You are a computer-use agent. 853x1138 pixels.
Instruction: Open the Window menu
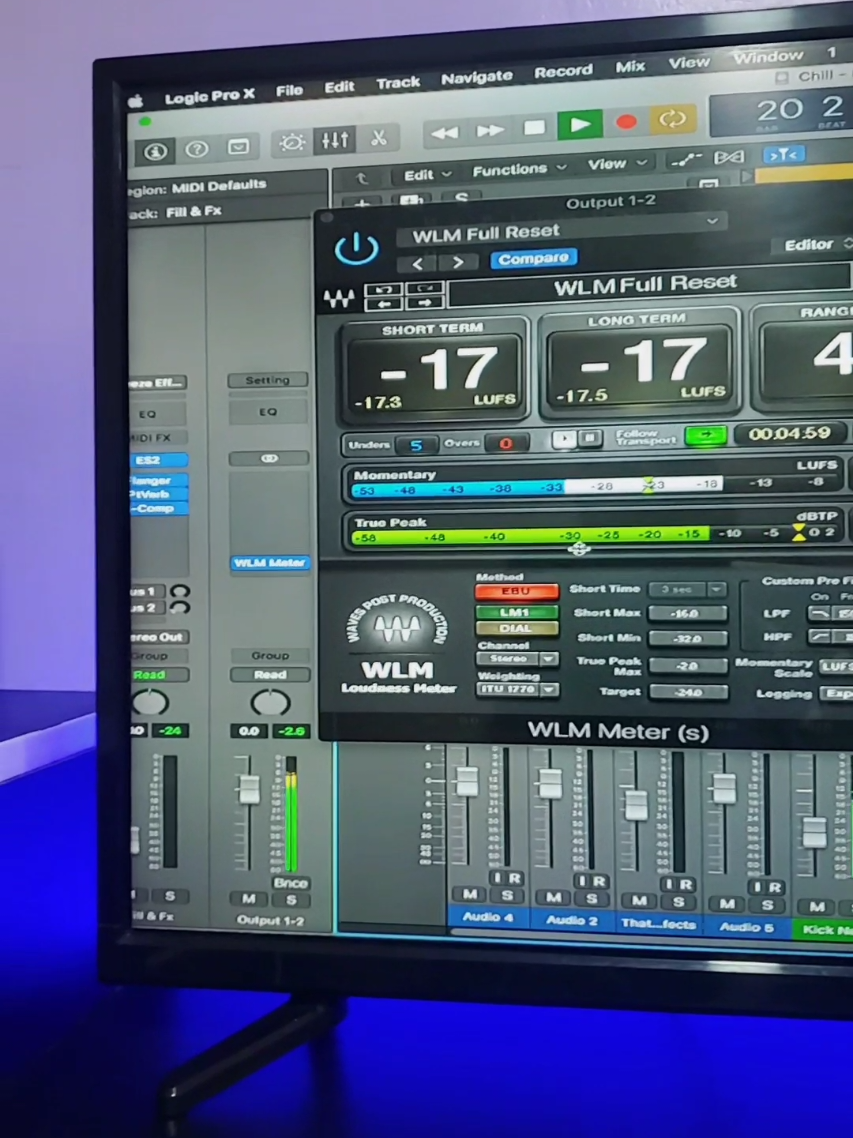(x=768, y=57)
